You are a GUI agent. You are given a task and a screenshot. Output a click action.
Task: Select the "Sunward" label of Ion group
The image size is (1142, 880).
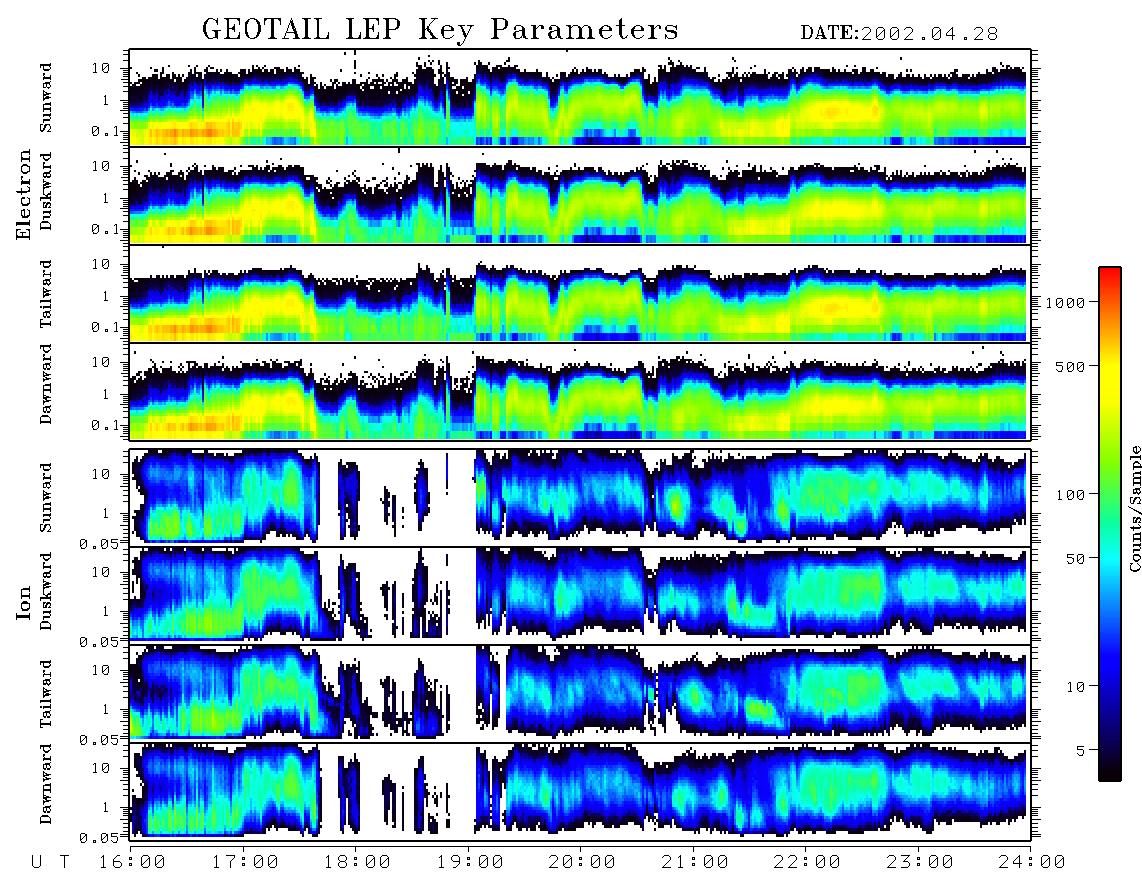pos(46,497)
